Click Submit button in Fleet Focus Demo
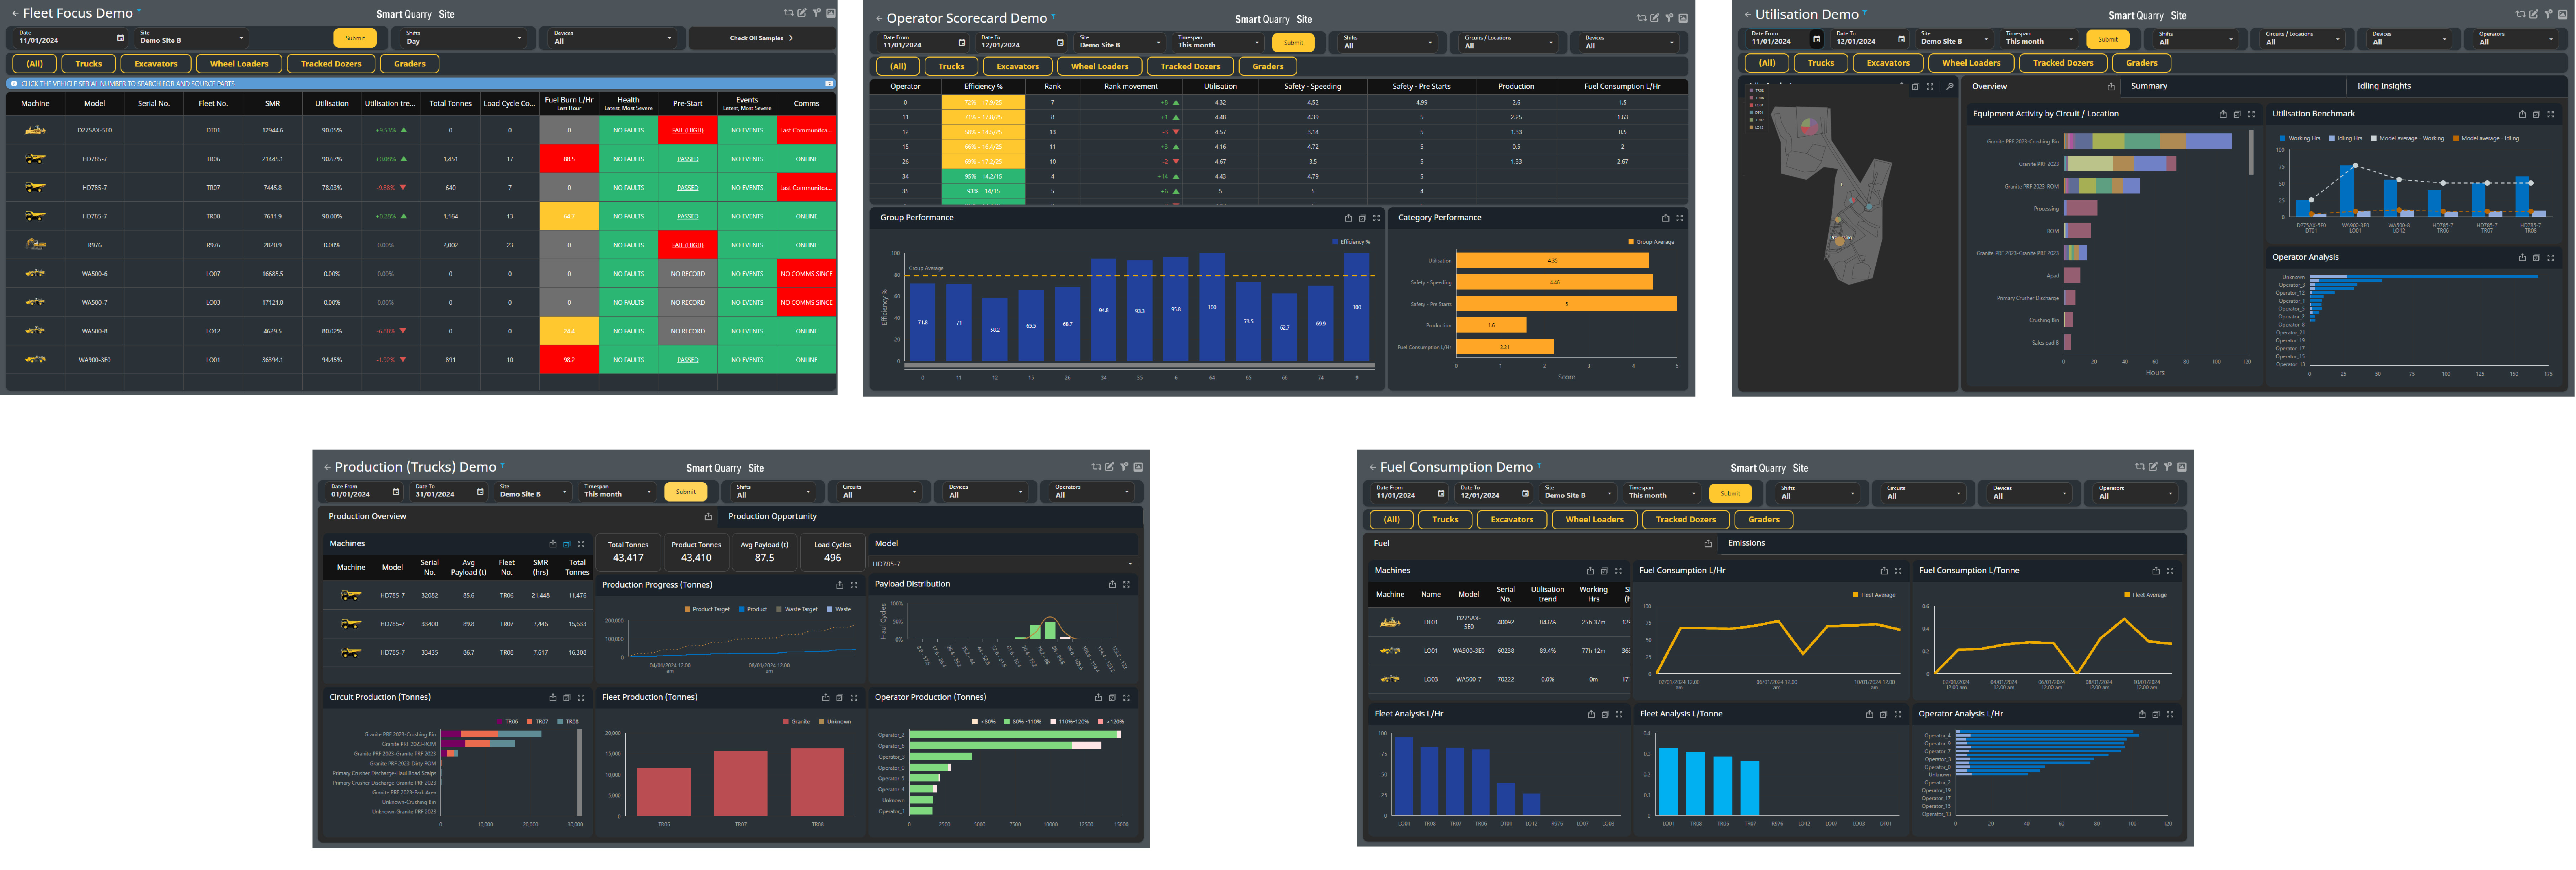This screenshot has height=870, width=2576. point(355,38)
